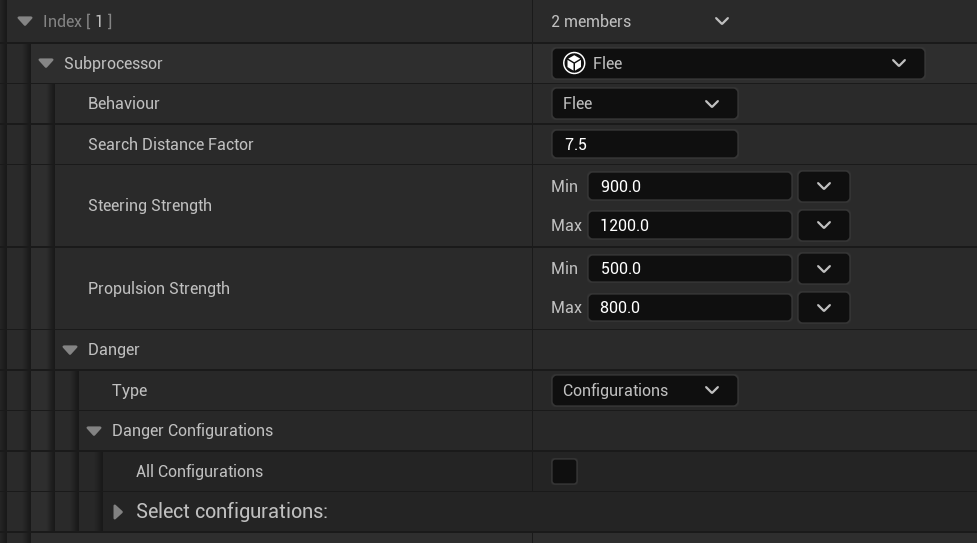Image resolution: width=977 pixels, height=543 pixels.
Task: Open Propulsion Strength Min options arrow
Action: click(x=823, y=268)
